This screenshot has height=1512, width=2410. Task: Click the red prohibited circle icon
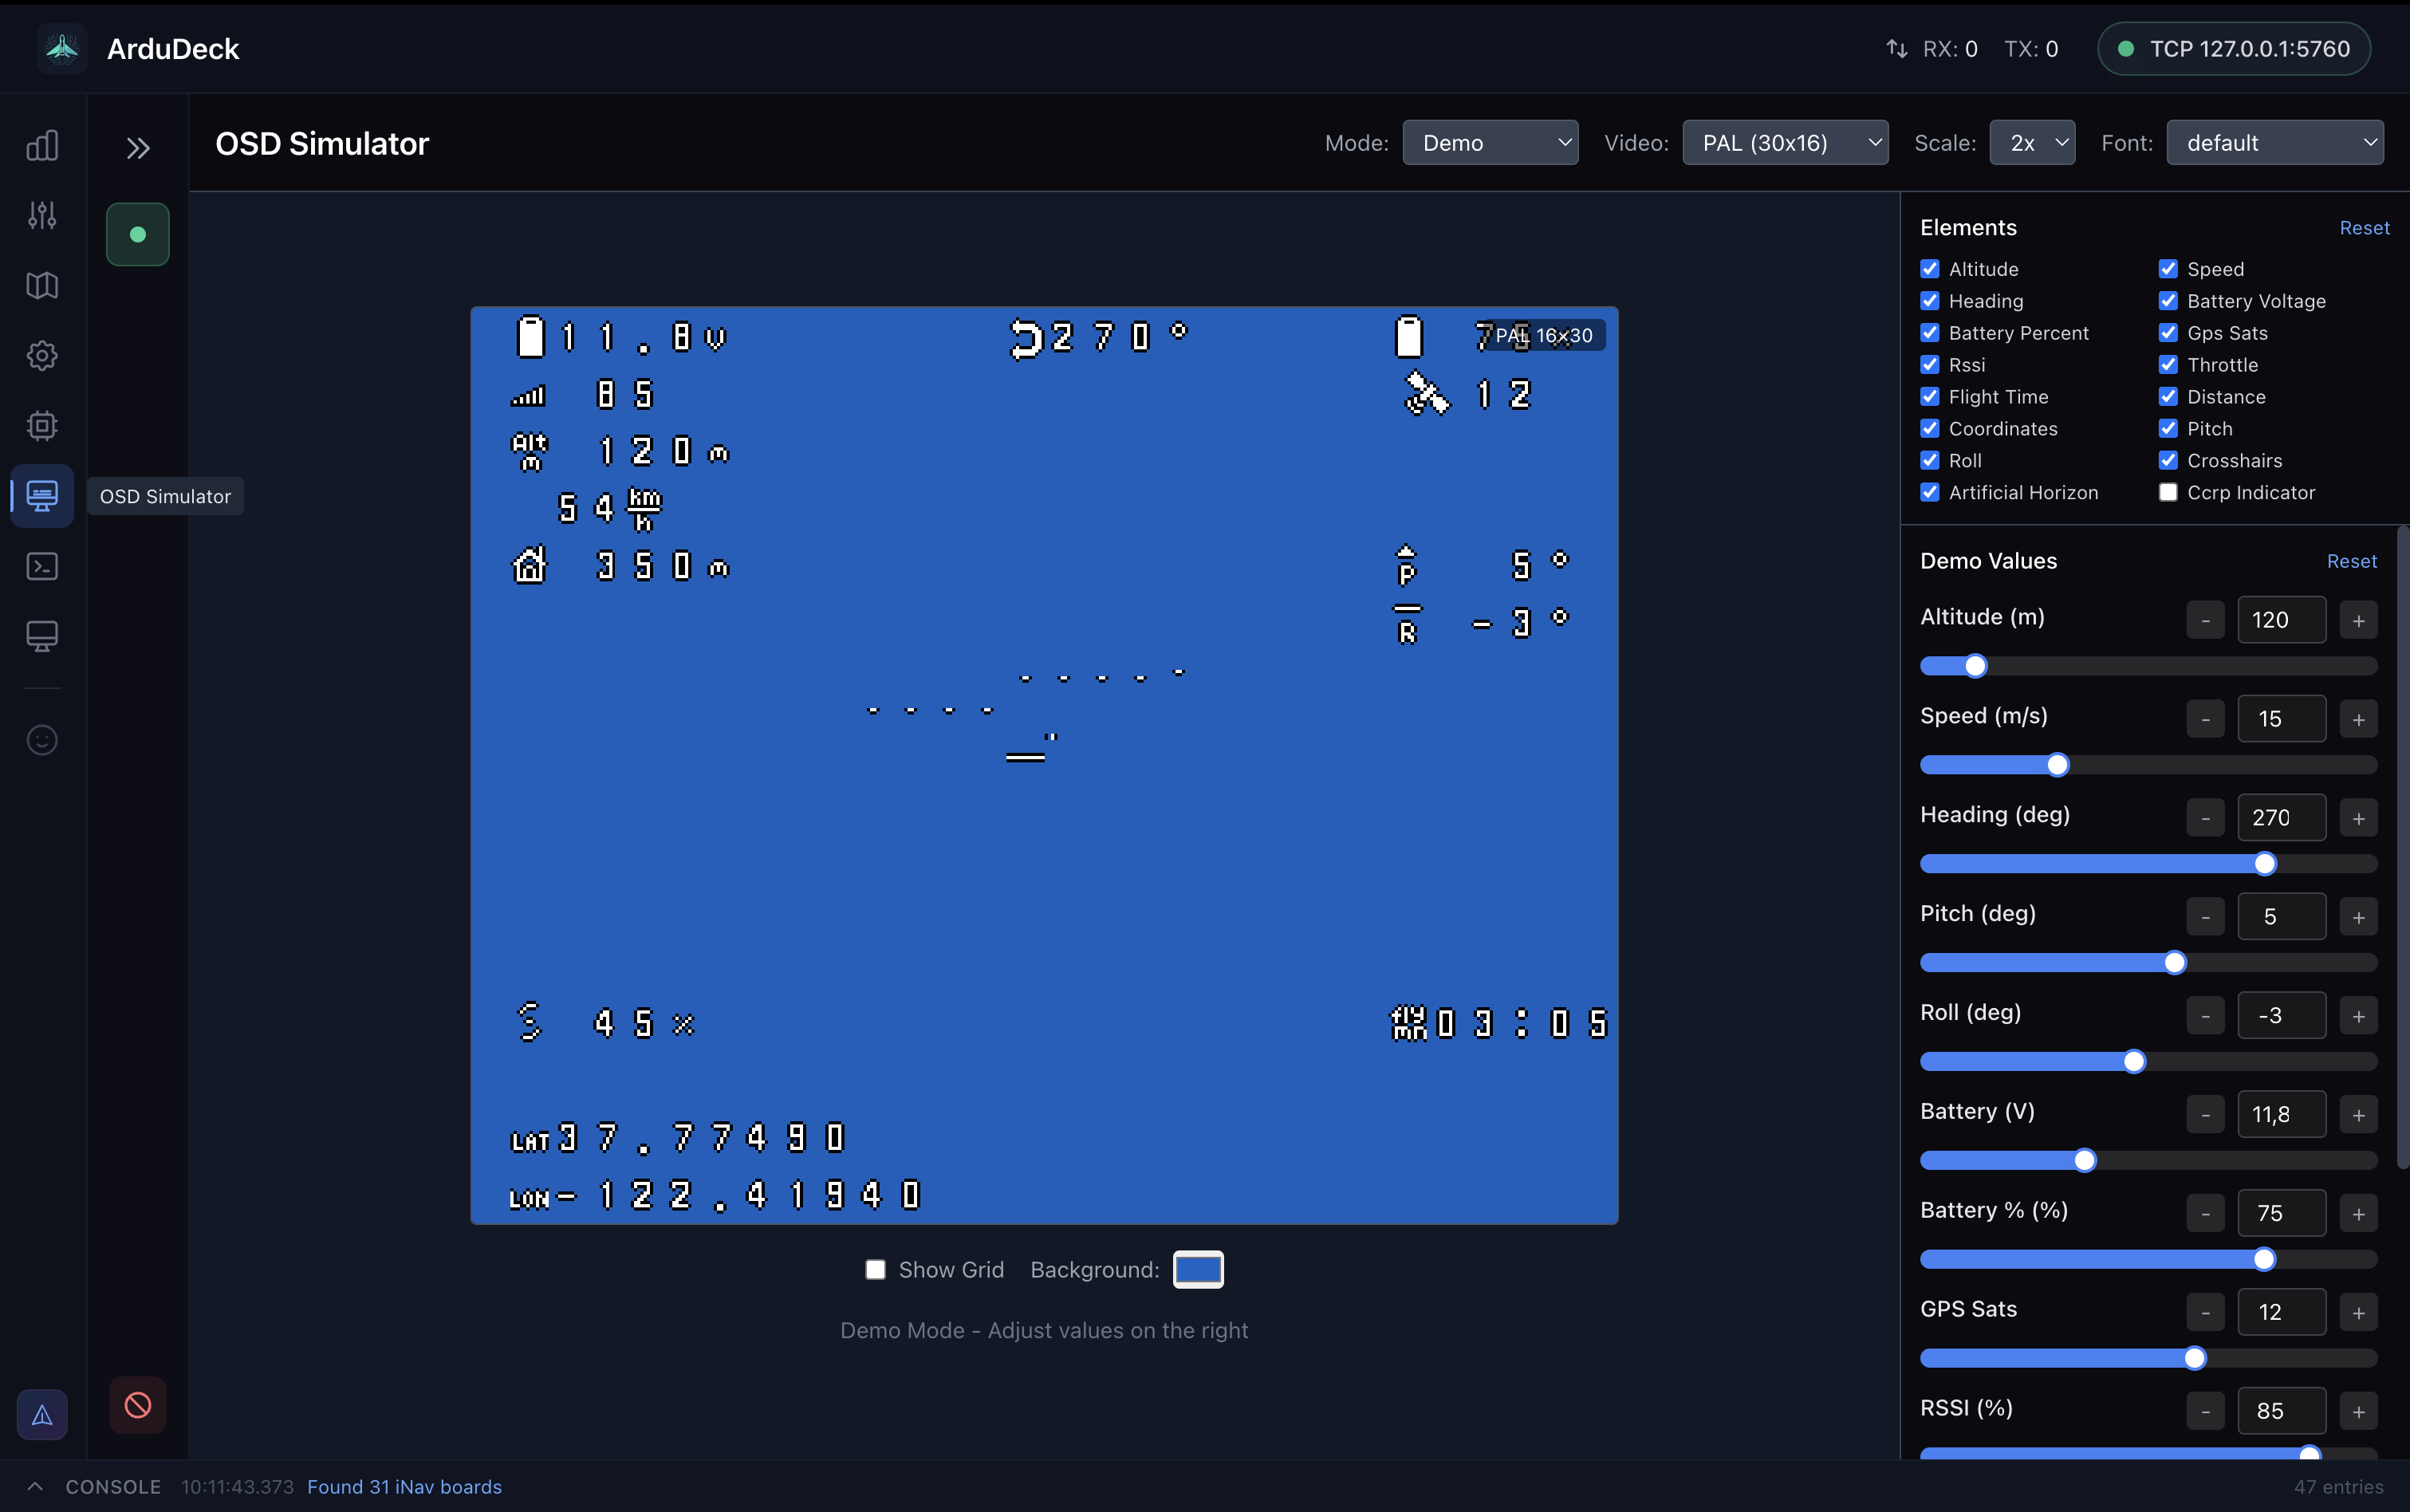tap(138, 1405)
